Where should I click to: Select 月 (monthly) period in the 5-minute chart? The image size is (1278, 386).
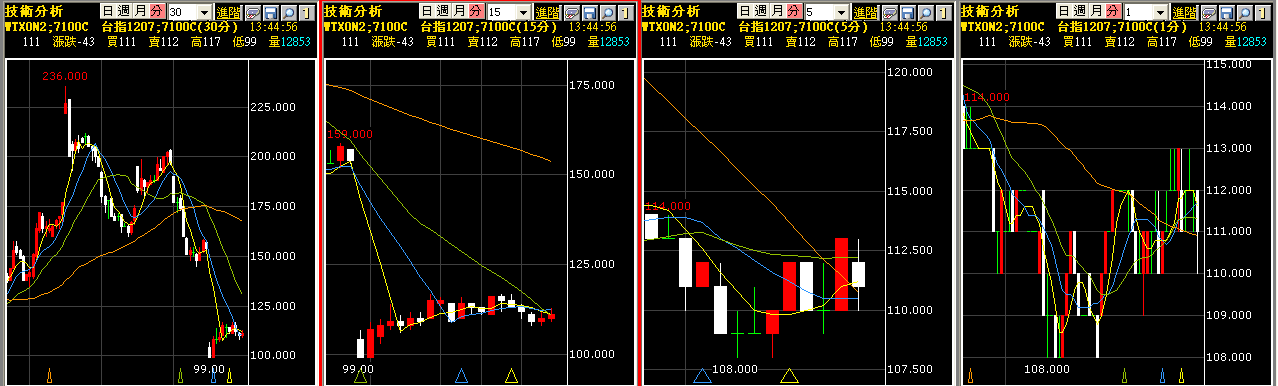pyautogui.click(x=778, y=11)
